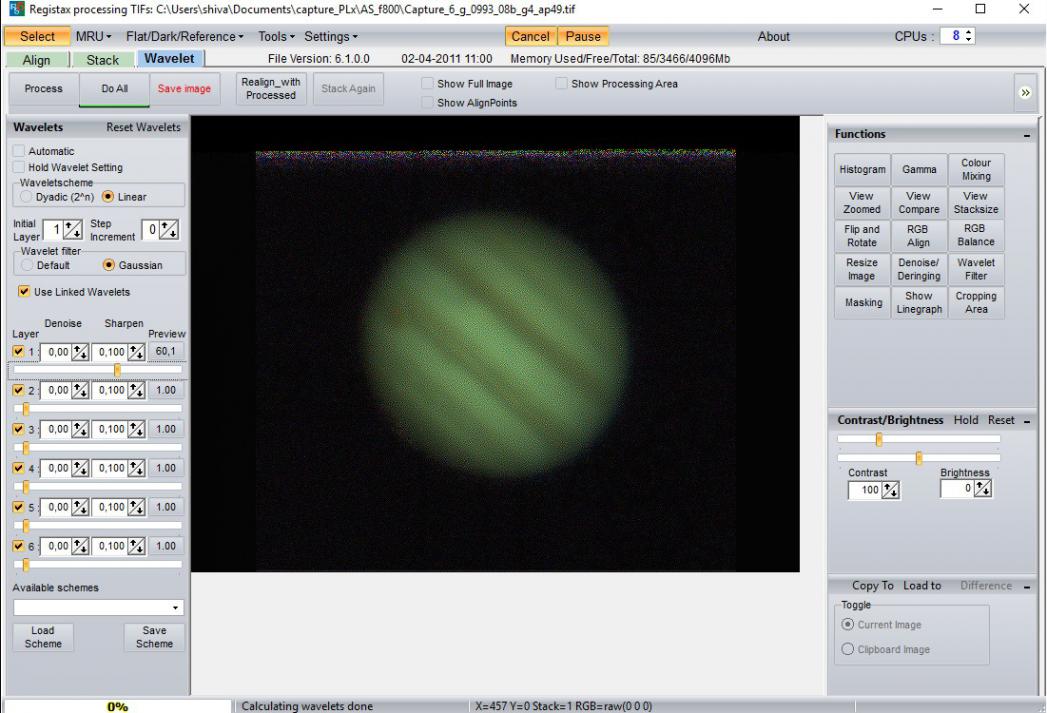Uncheck wavelet layer 6 checkbox
Viewport: 1047px width, 713px height.
tap(19, 545)
